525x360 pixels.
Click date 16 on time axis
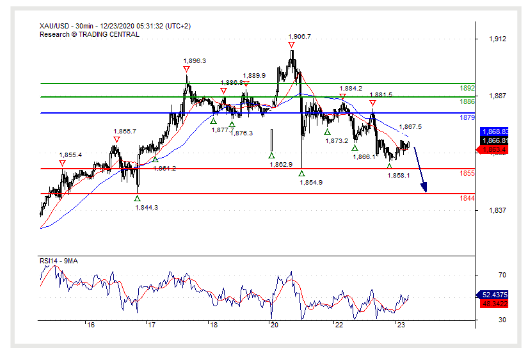click(x=90, y=325)
